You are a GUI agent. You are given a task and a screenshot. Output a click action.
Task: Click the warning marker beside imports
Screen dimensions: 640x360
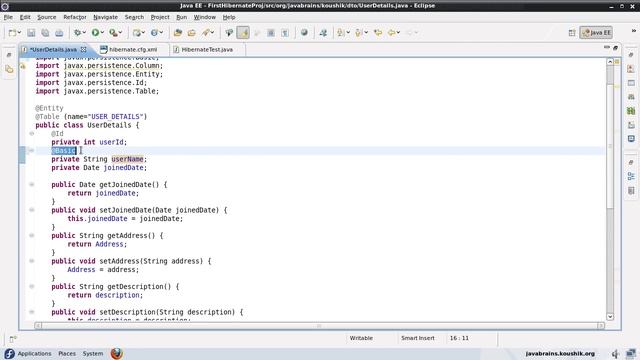click(x=22, y=66)
